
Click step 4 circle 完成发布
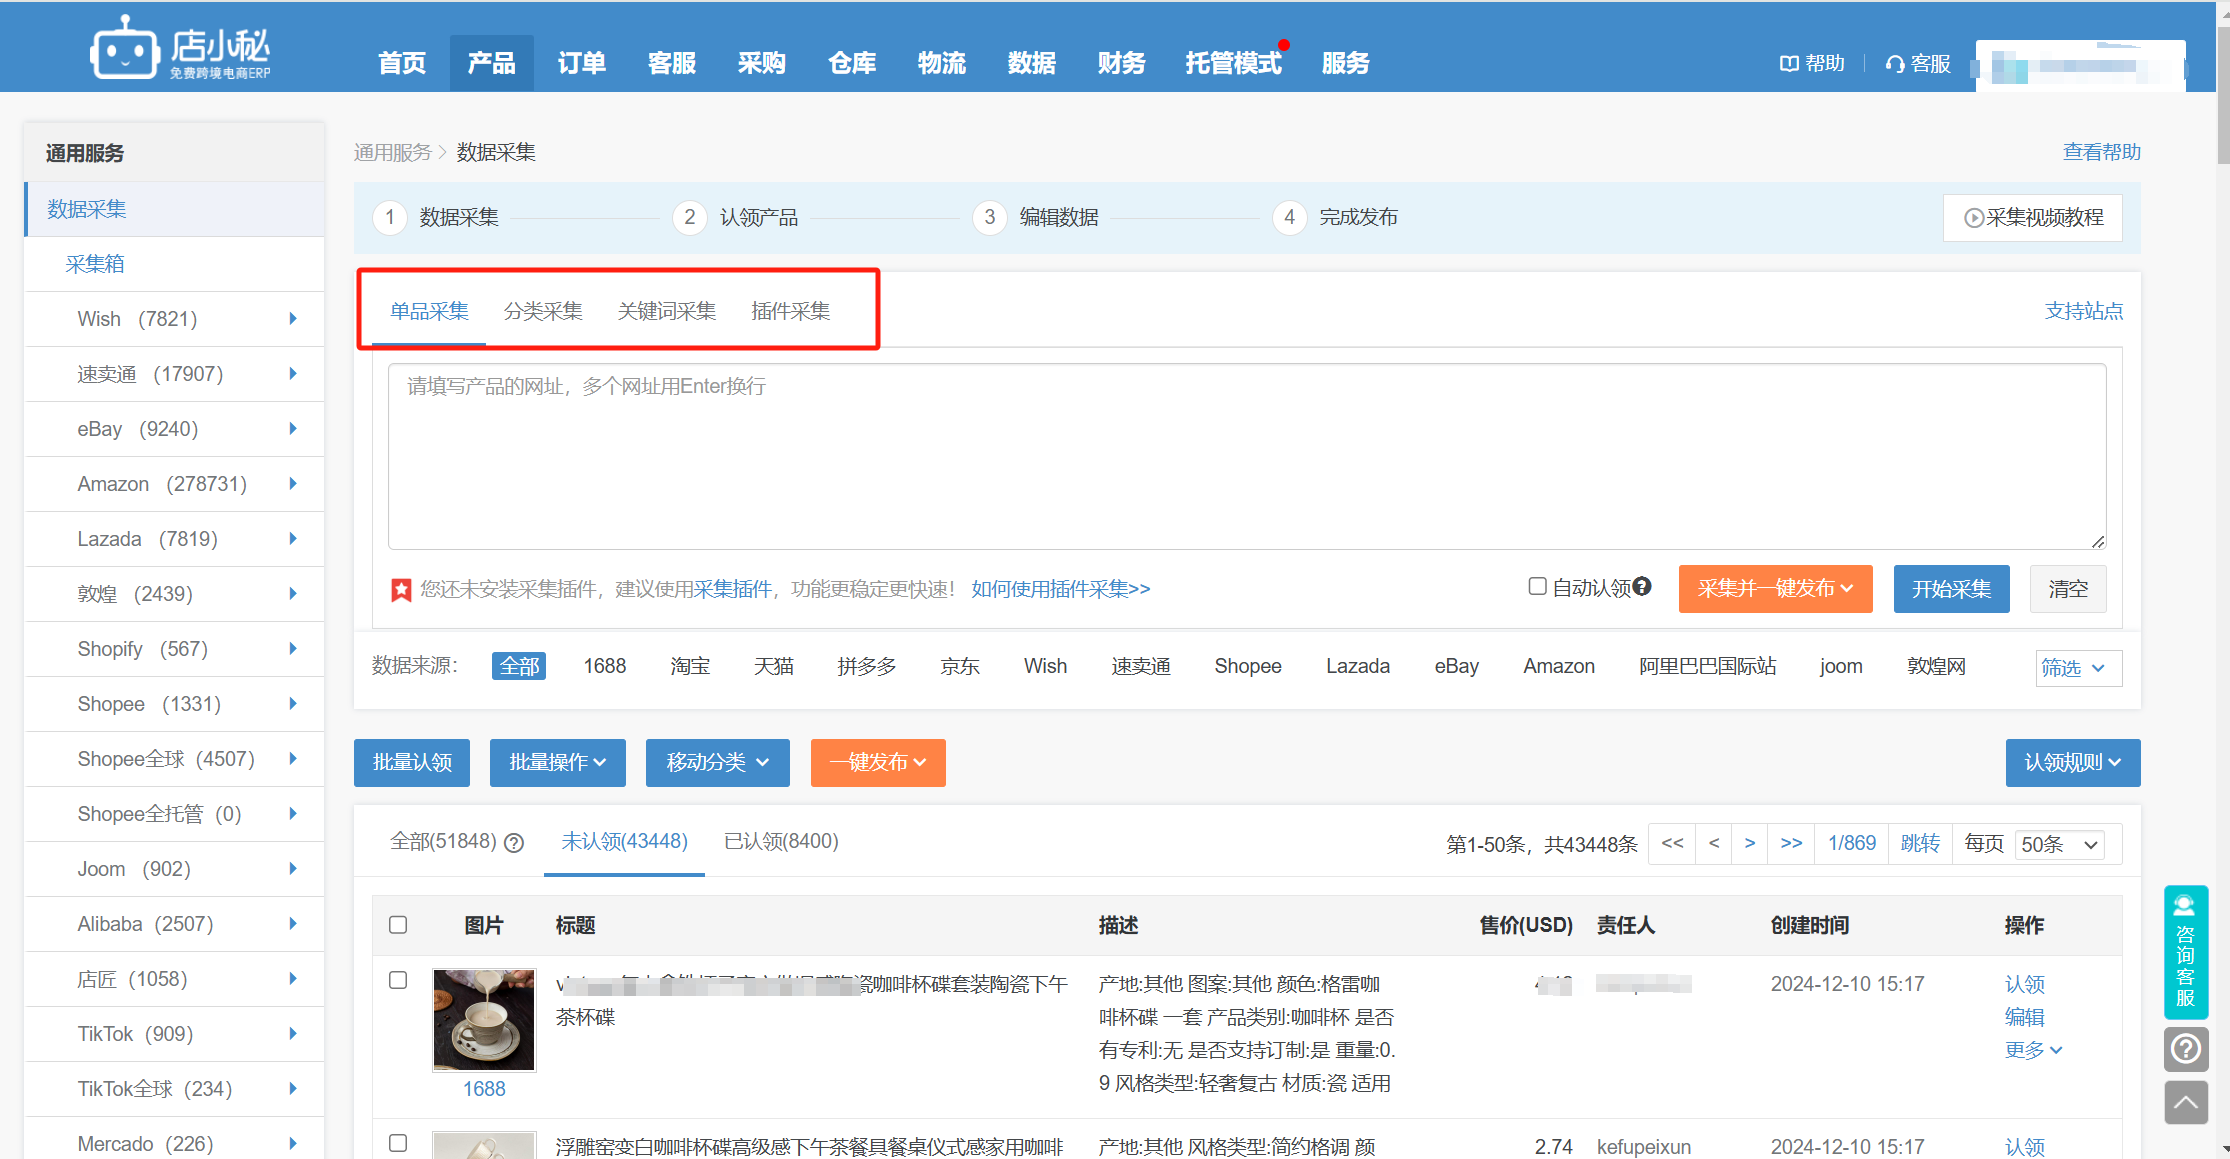(1290, 217)
